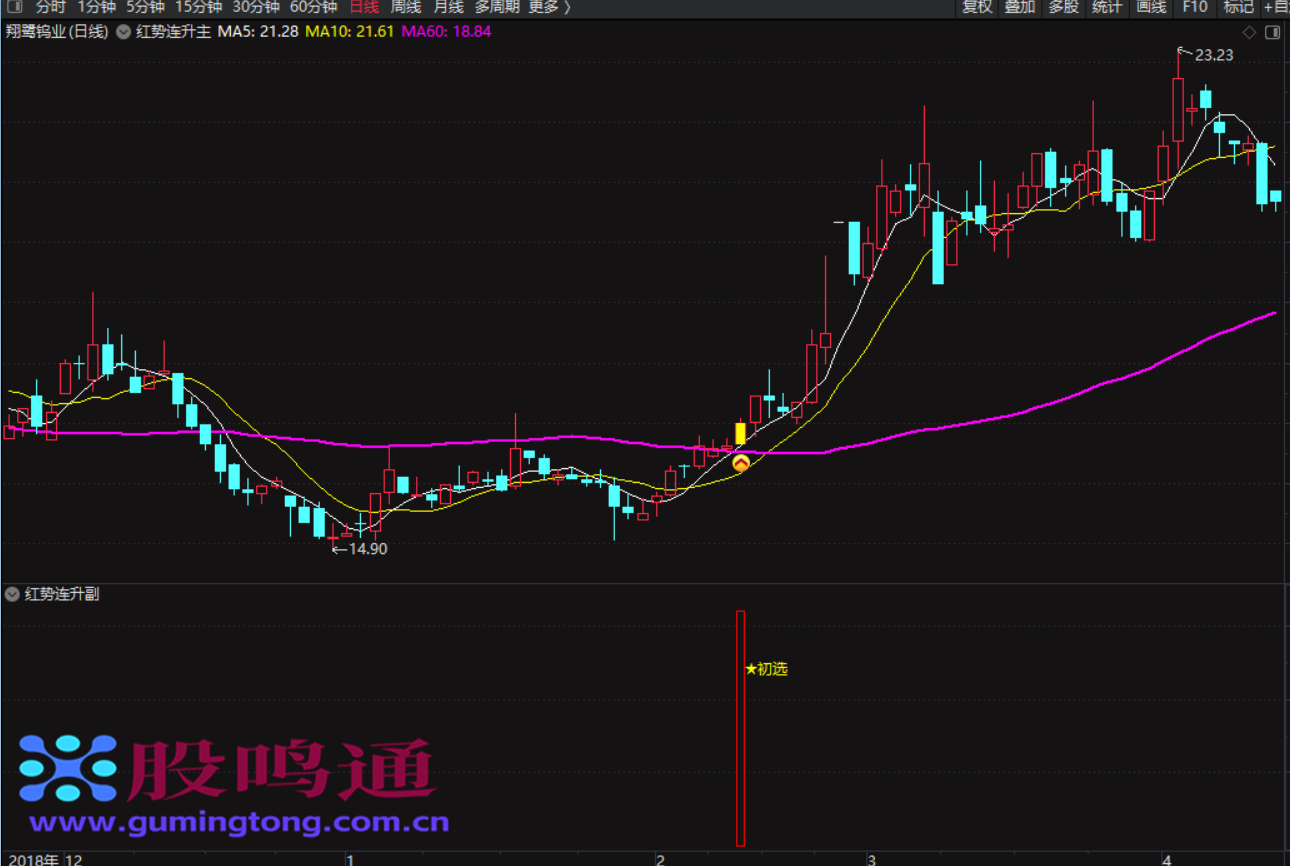Image resolution: width=1290 pixels, height=866 pixels.
Task: Switch to 60分钟 period tab
Action: [x=313, y=7]
